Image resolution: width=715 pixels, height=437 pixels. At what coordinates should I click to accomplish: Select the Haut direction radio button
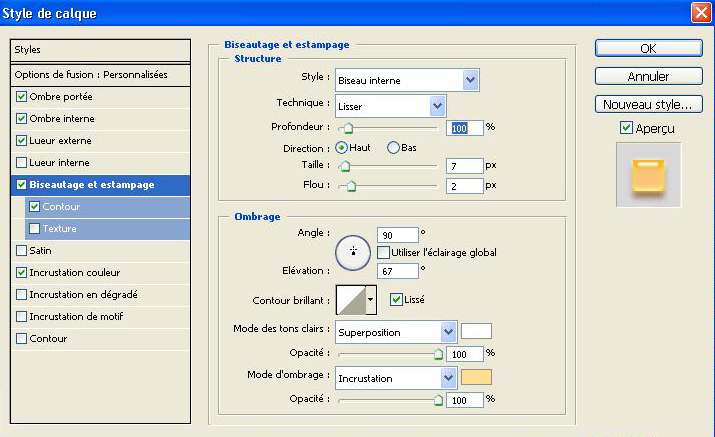pos(341,148)
